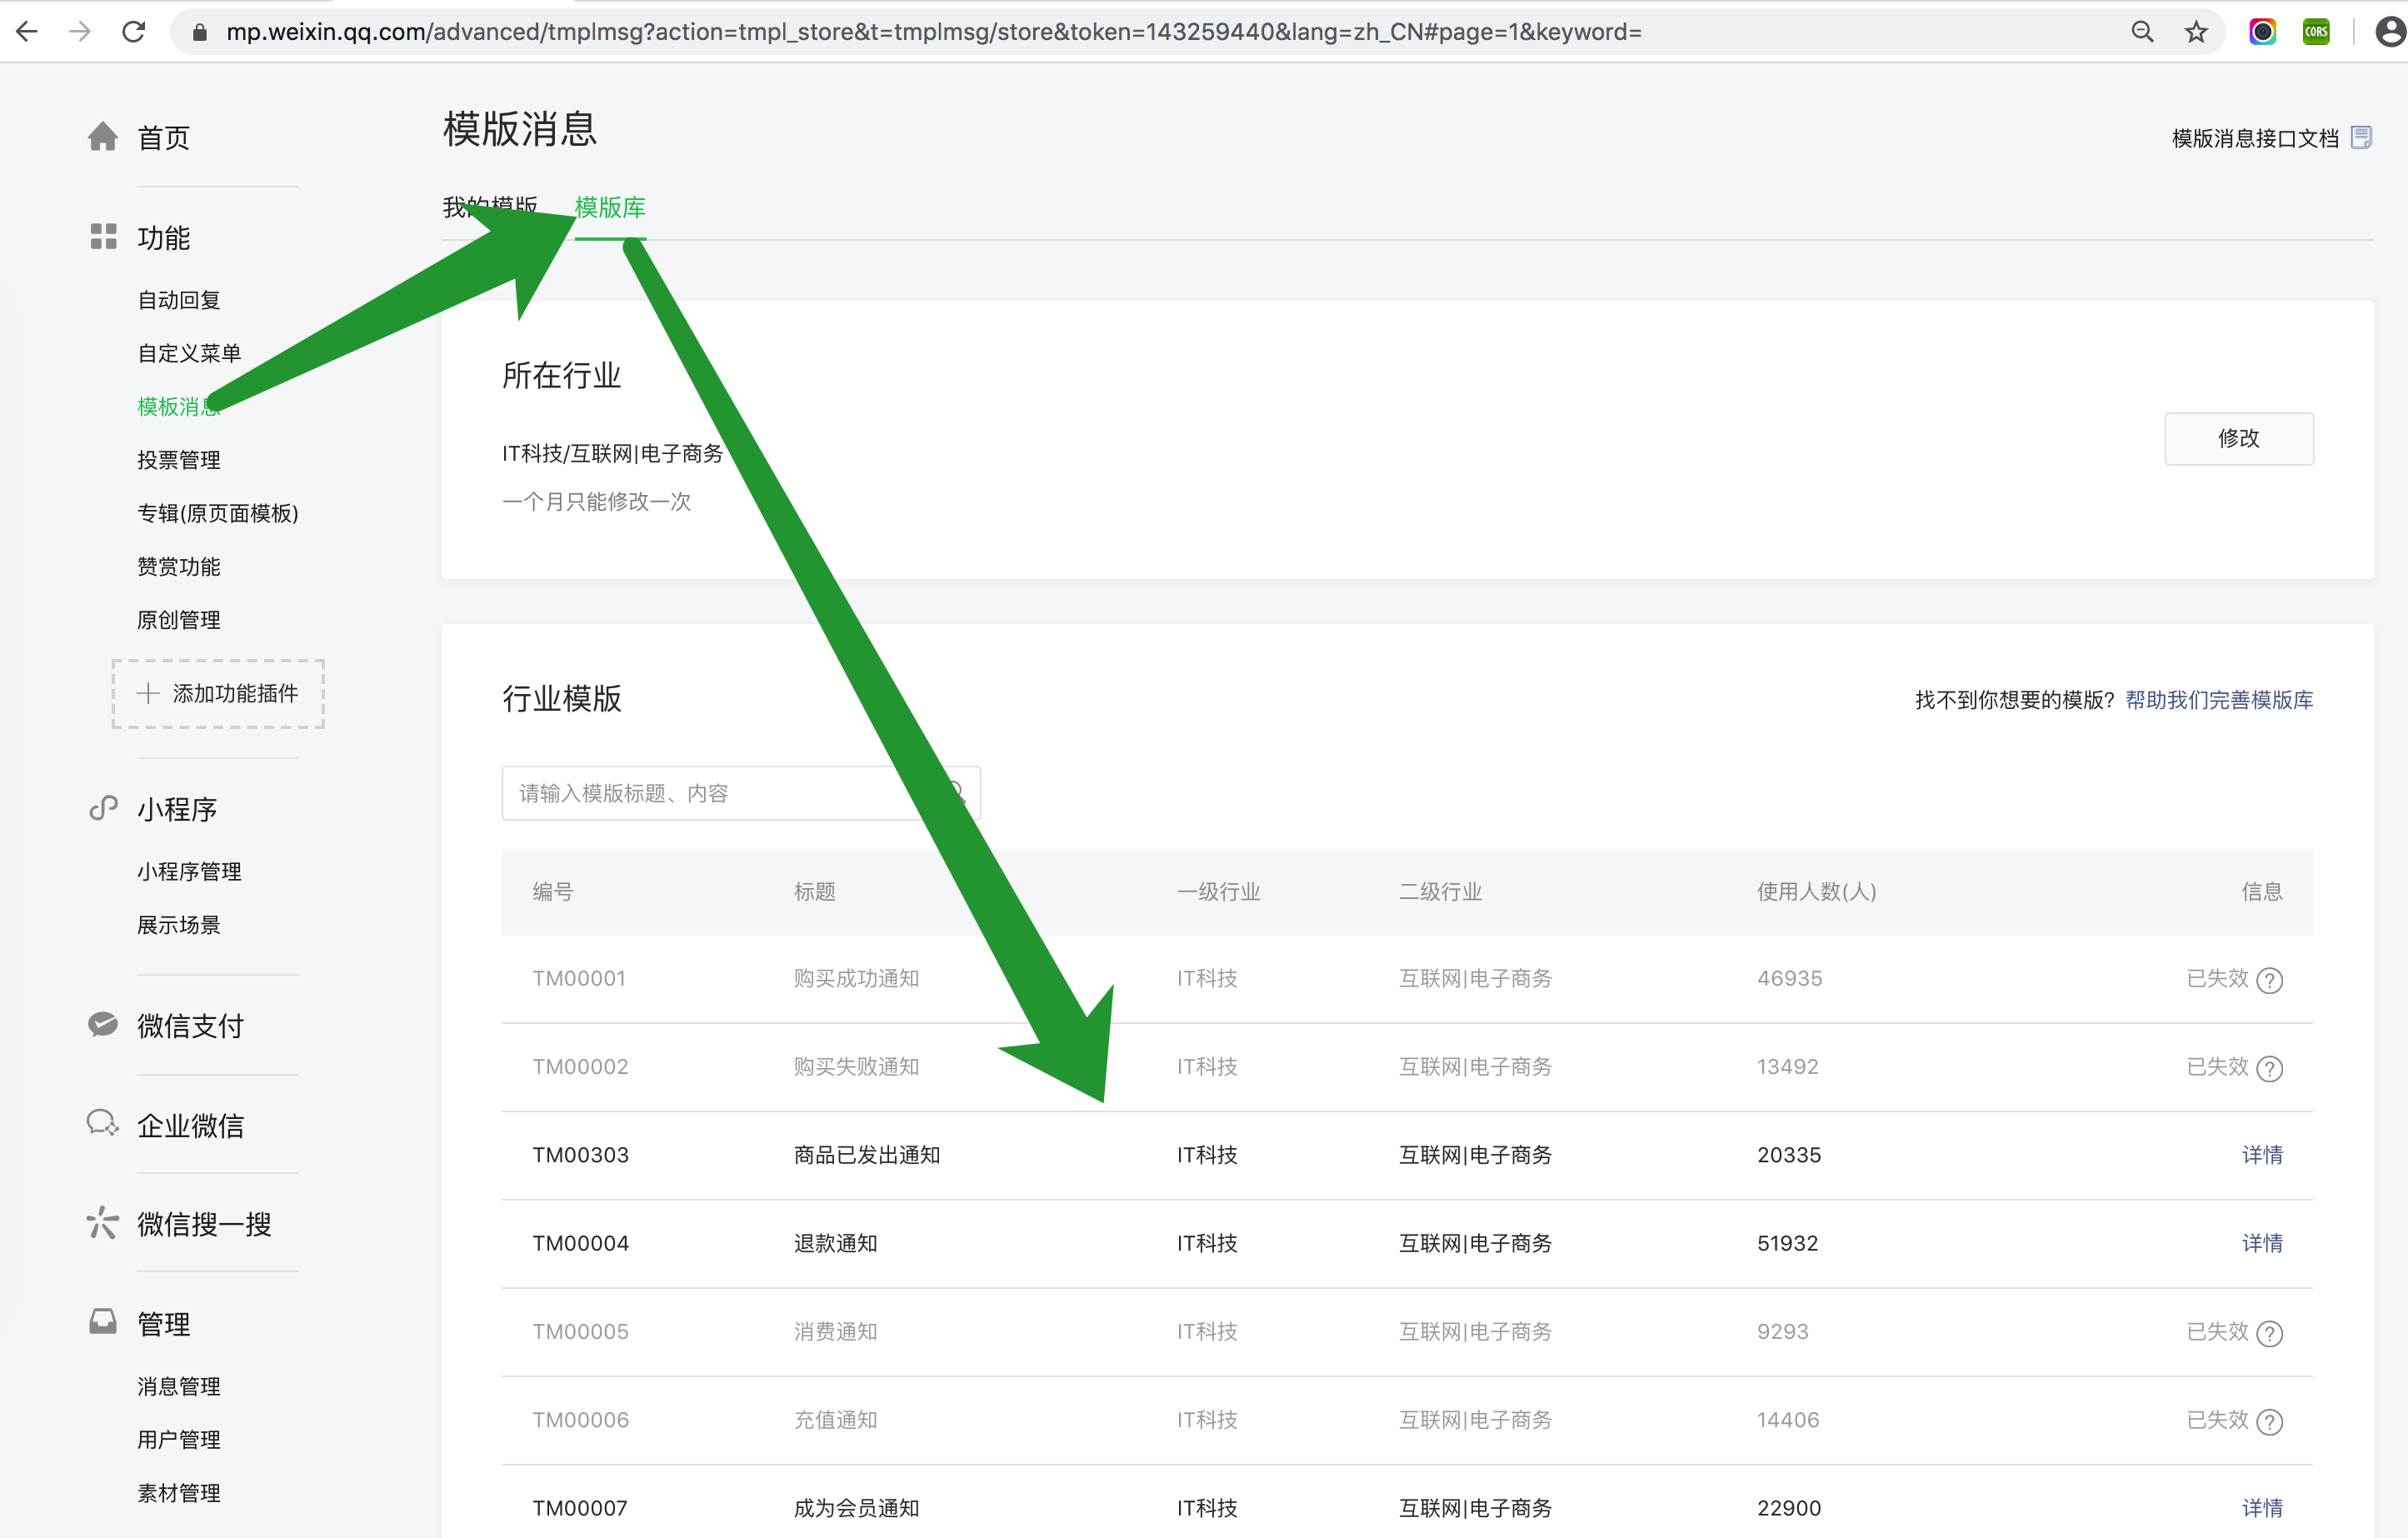Screen dimensions: 2408x1538
Task: Open the 模版消息接口文档 document icon
Action: (x=2361, y=137)
